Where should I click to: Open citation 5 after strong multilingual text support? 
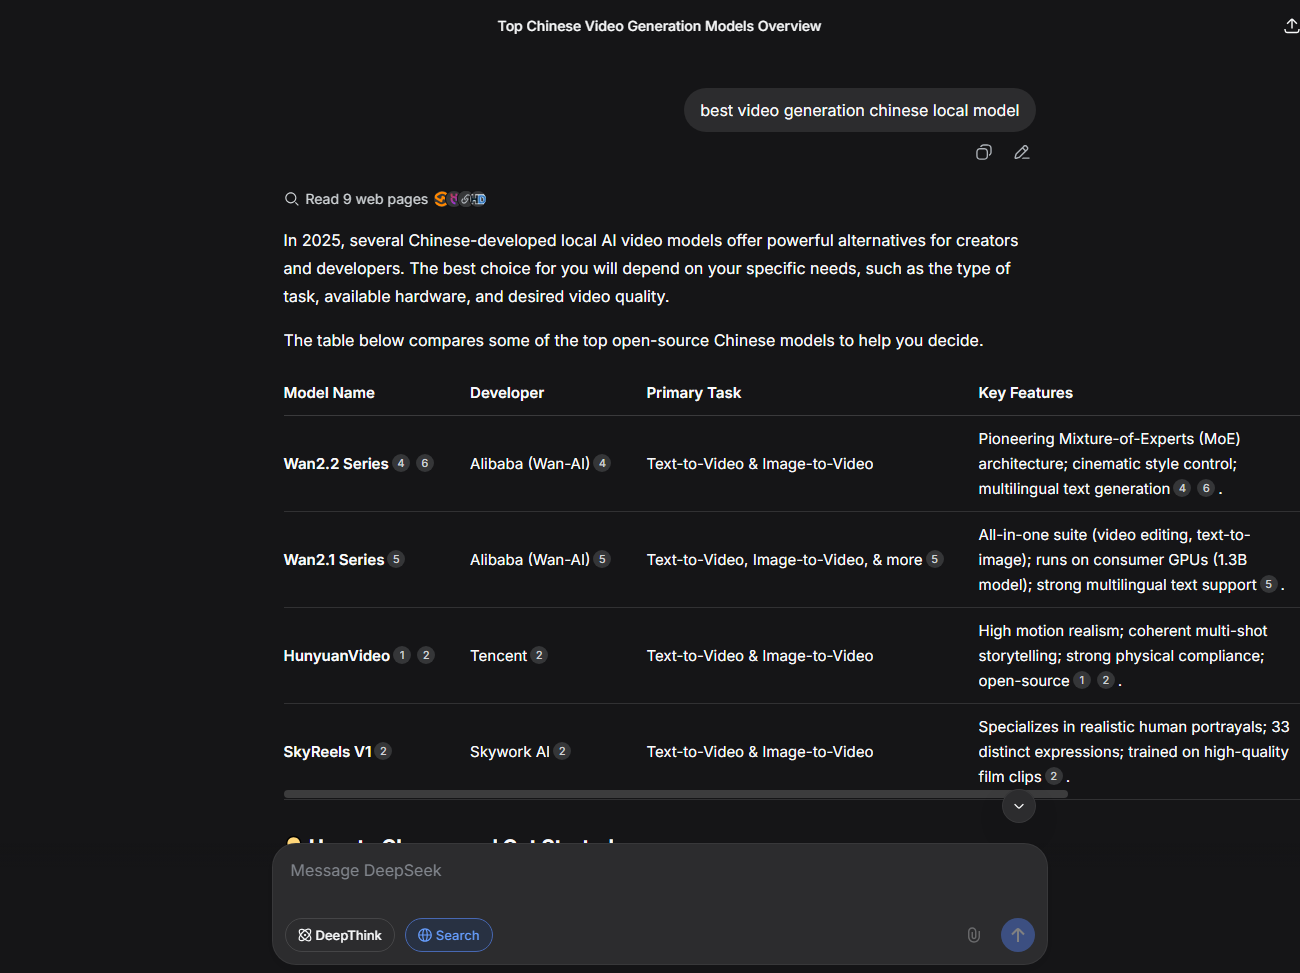coord(1269,584)
